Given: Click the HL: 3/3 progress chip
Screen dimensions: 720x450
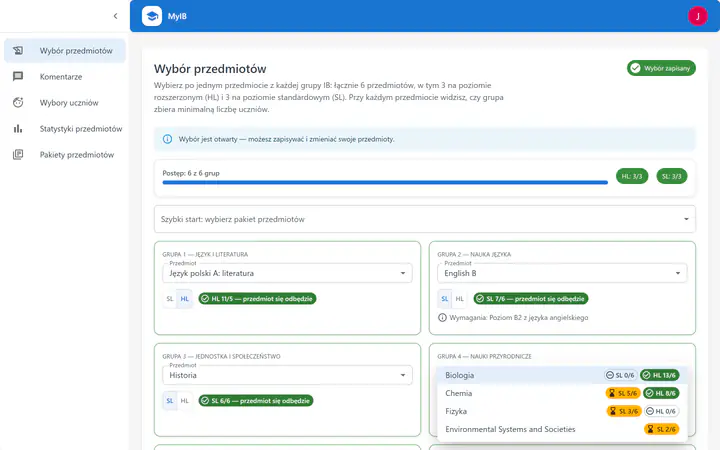Looking at the screenshot, I should (632, 176).
